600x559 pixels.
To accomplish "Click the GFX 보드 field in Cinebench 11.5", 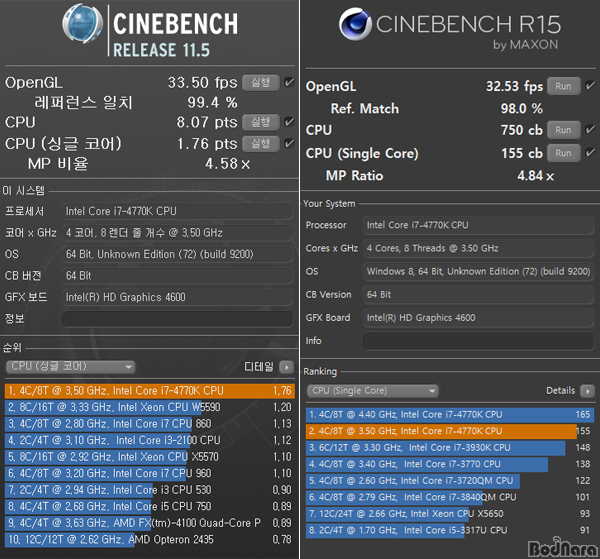I will [x=178, y=297].
